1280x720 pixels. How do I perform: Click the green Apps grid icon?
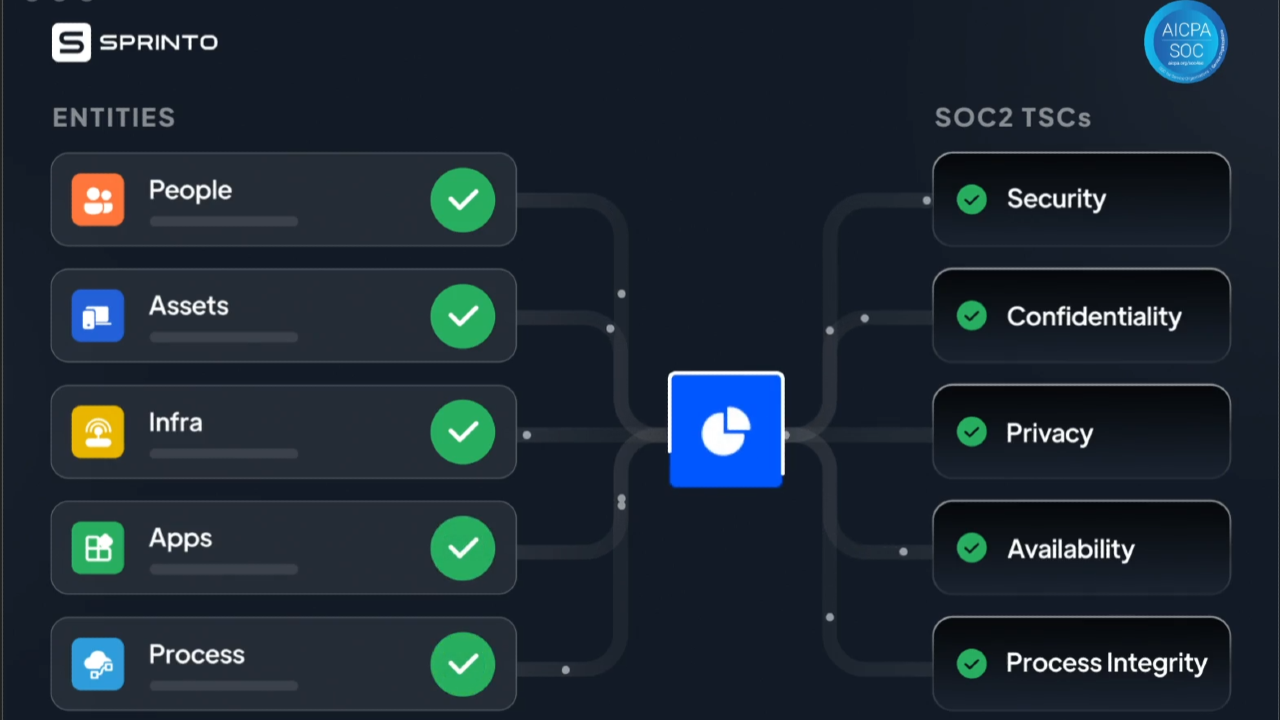pos(98,547)
